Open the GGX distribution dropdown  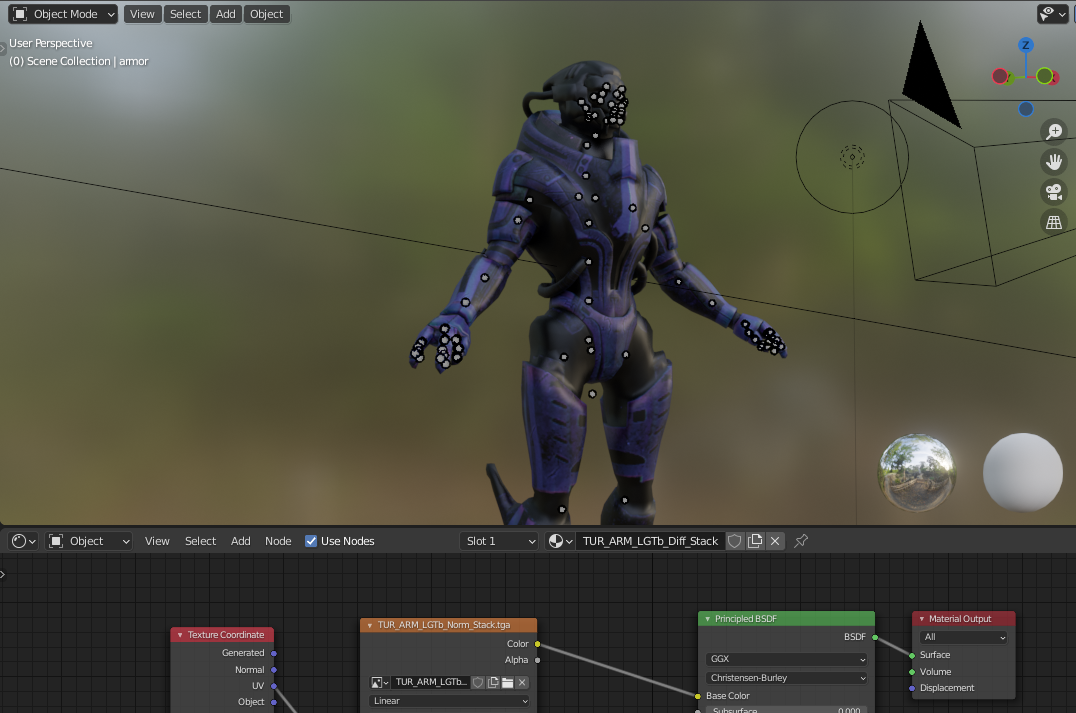pyautogui.click(x=786, y=659)
